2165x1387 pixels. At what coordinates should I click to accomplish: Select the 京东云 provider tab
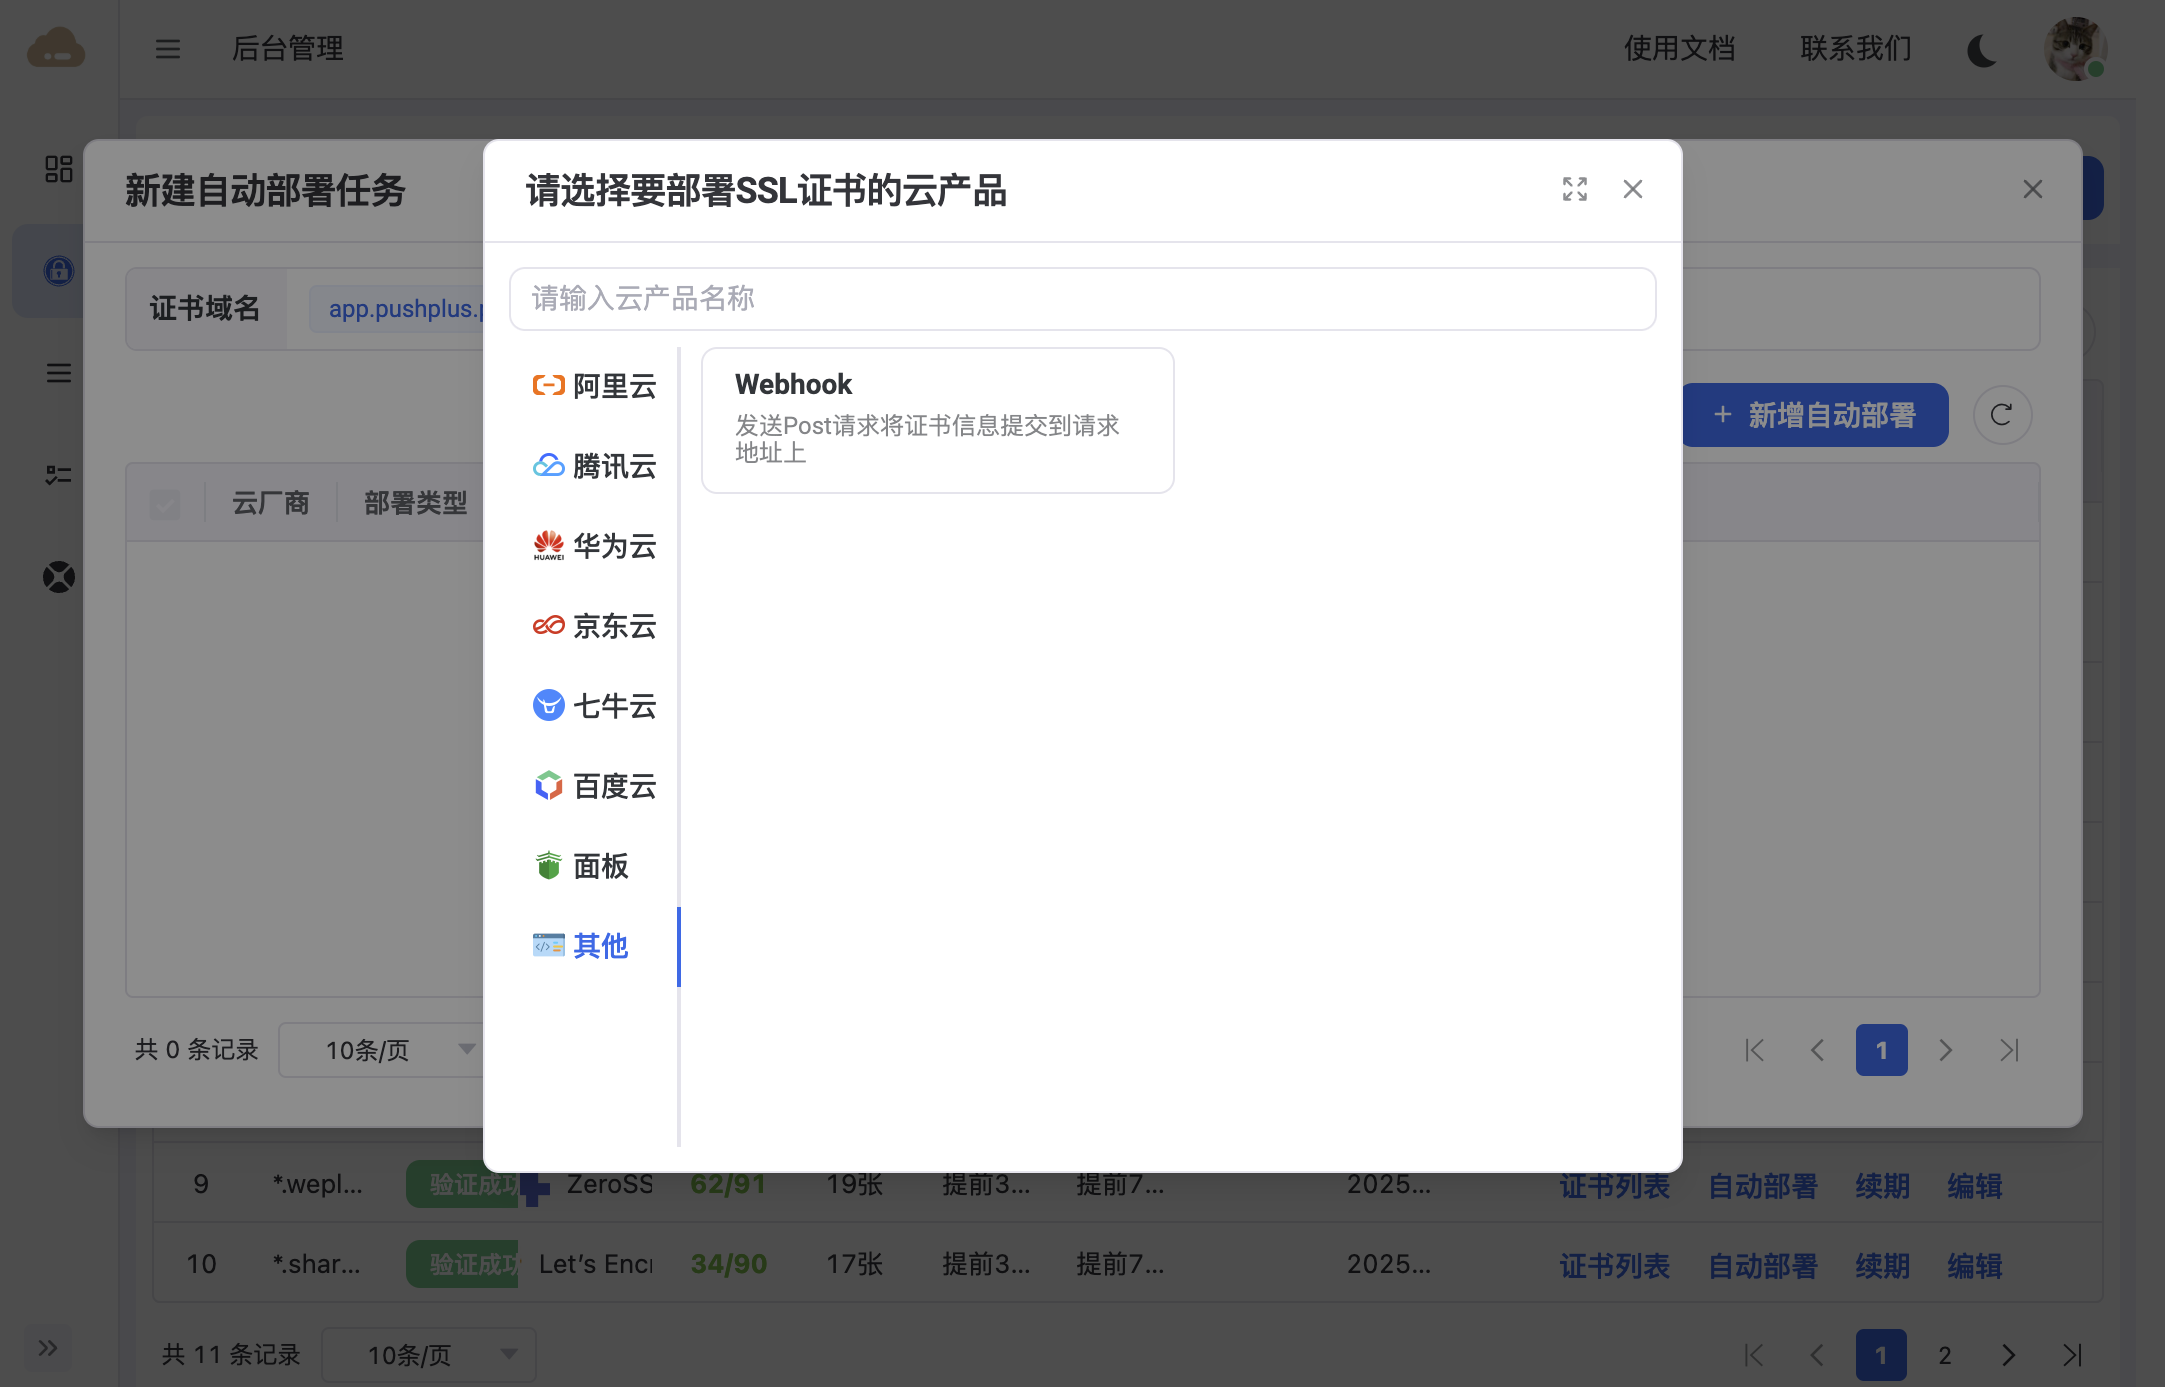point(594,626)
